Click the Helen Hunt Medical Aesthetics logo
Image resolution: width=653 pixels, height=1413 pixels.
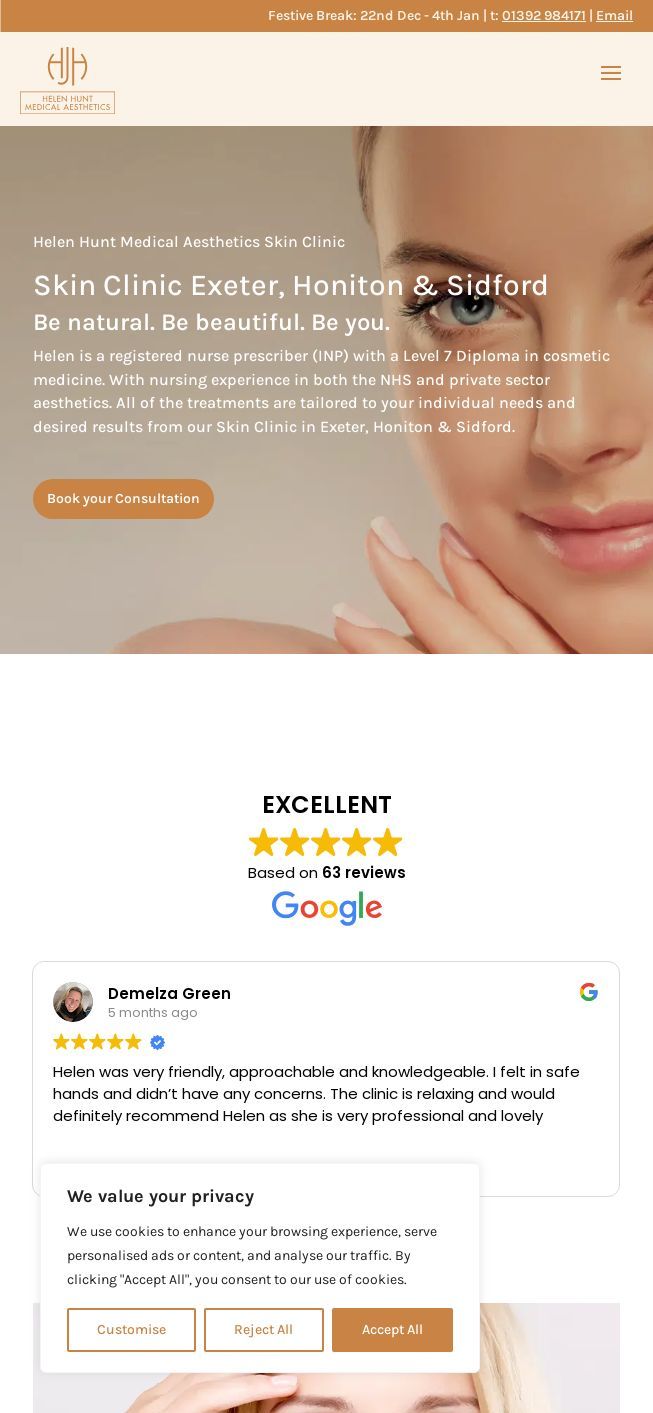[x=67, y=80]
